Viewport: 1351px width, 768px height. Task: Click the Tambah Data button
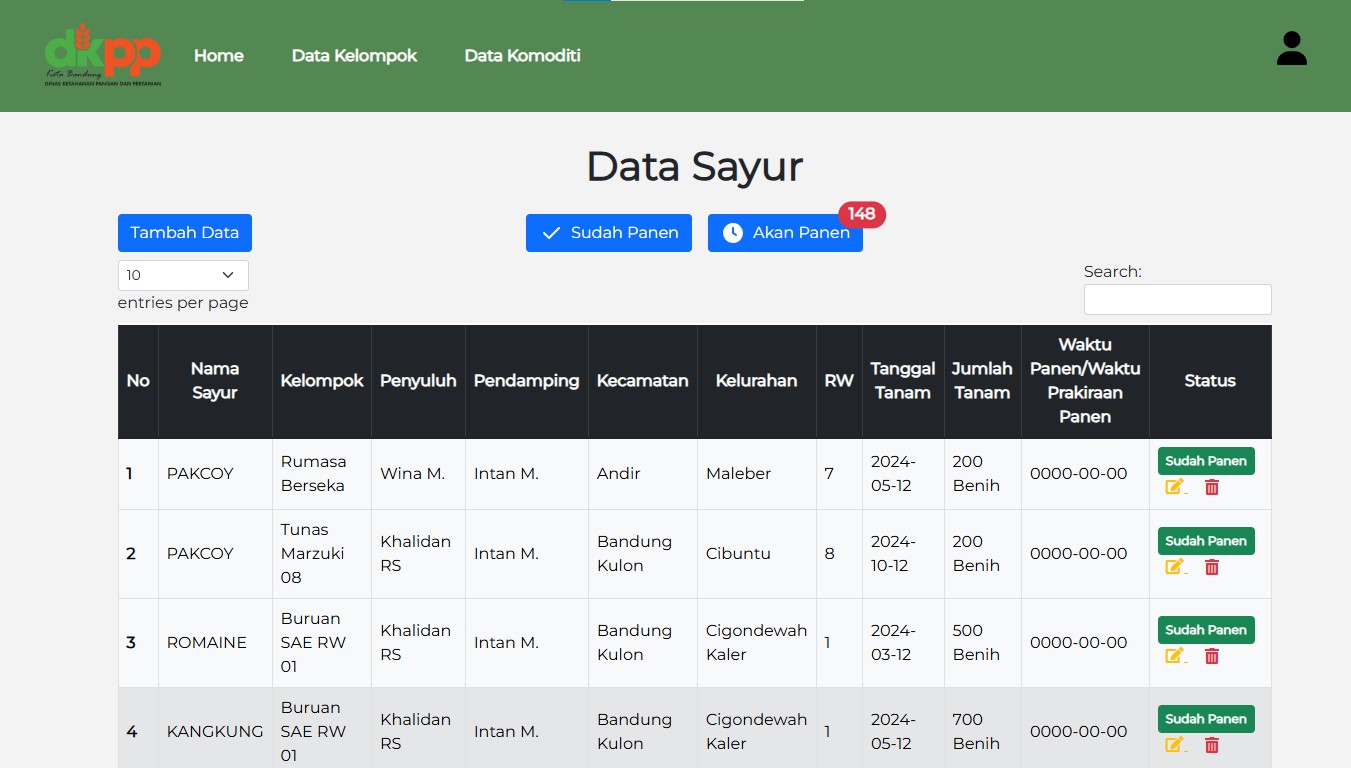[185, 233]
